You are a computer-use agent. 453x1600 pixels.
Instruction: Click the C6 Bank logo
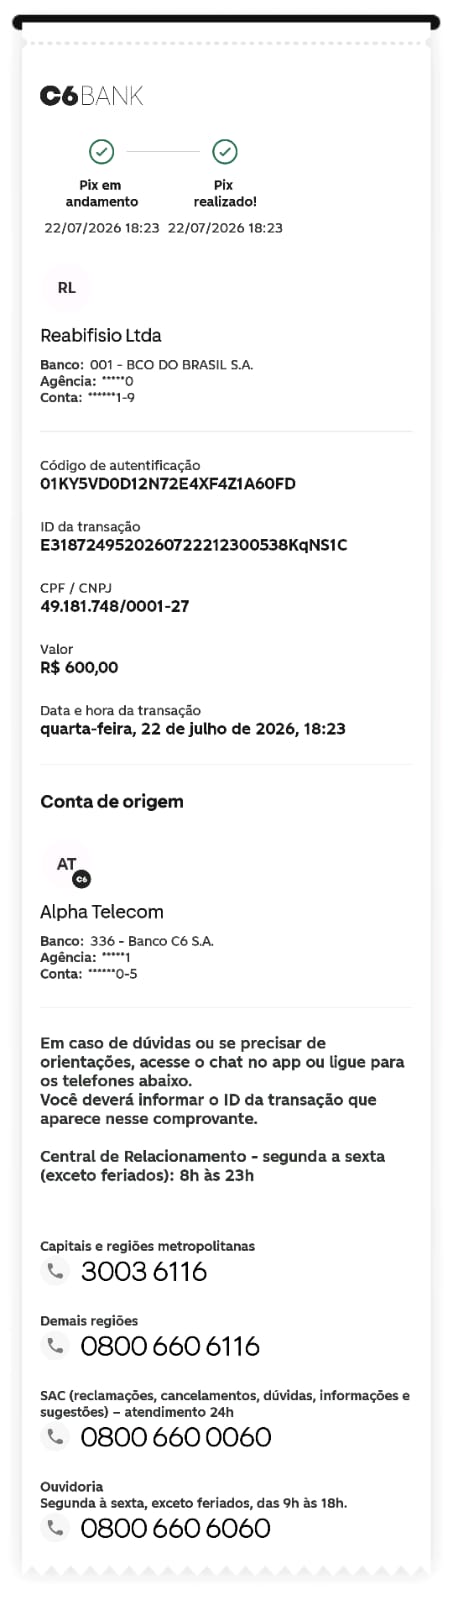92,96
